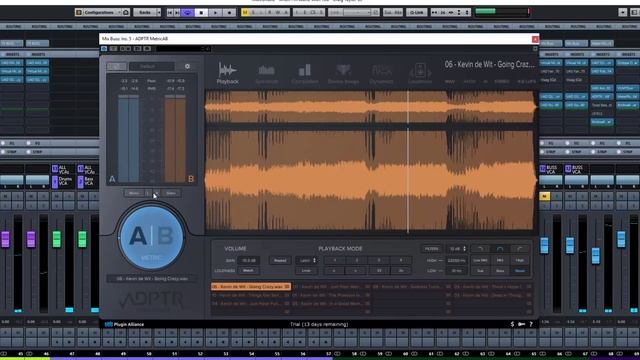
Task: Toggle the Filters button
Action: (431, 249)
